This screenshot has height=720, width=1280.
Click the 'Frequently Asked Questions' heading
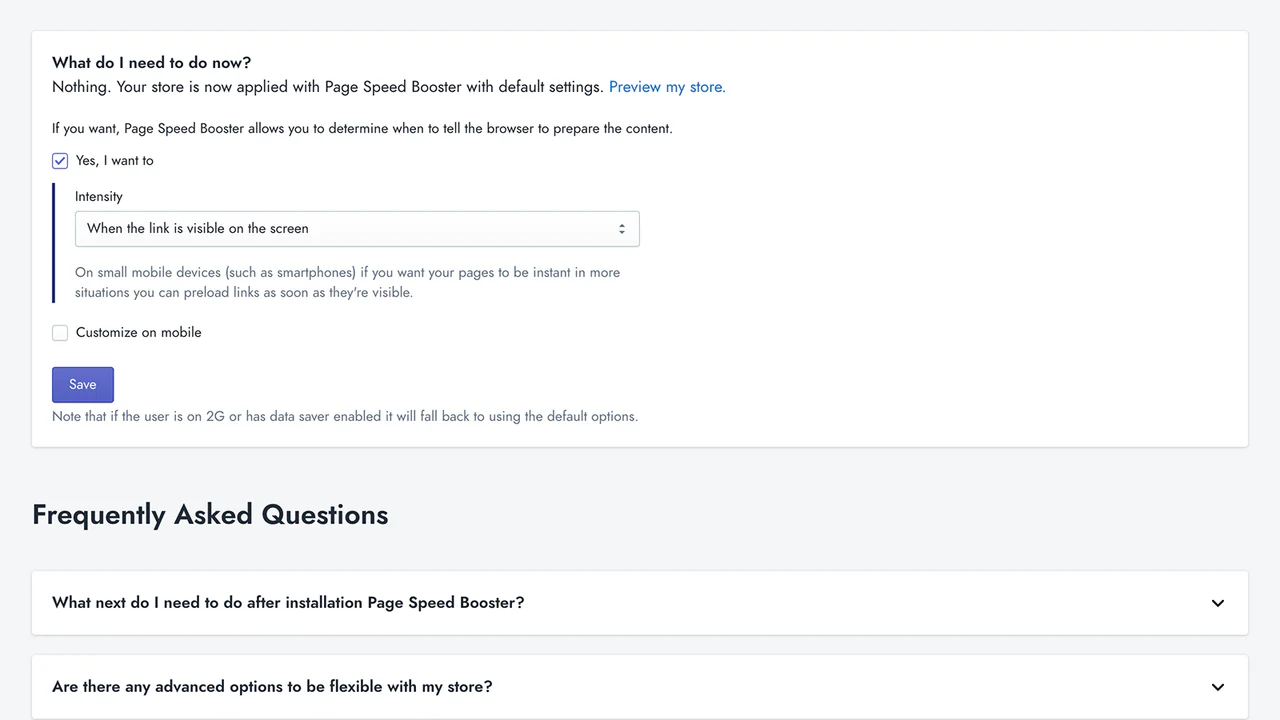[210, 515]
